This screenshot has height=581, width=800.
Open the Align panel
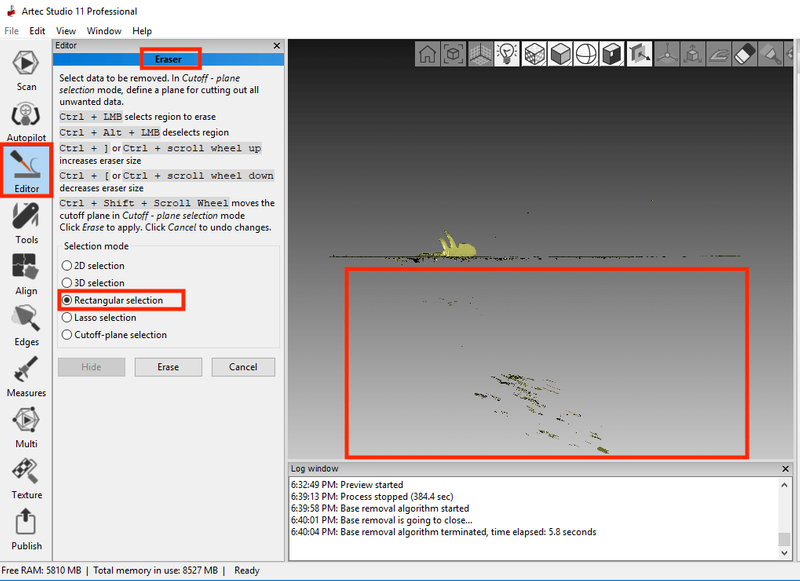tap(26, 271)
